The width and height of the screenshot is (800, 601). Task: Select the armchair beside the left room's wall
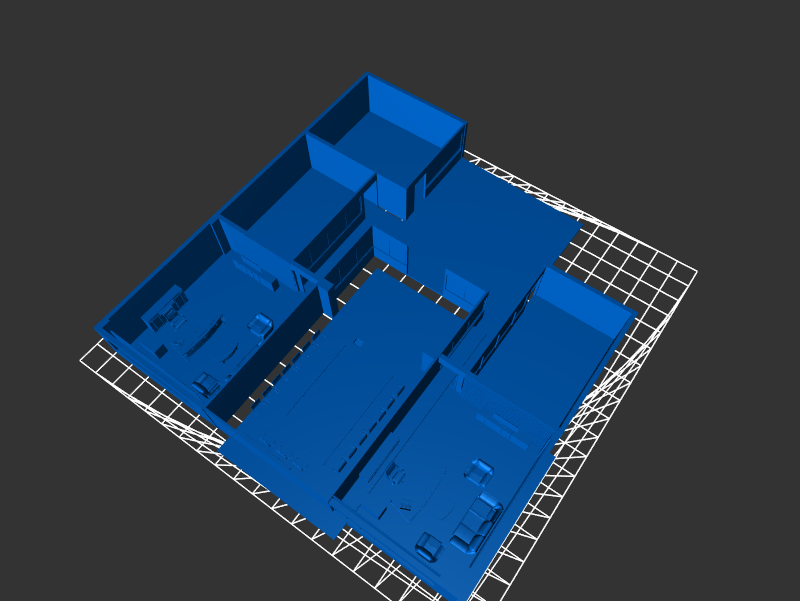coord(260,325)
